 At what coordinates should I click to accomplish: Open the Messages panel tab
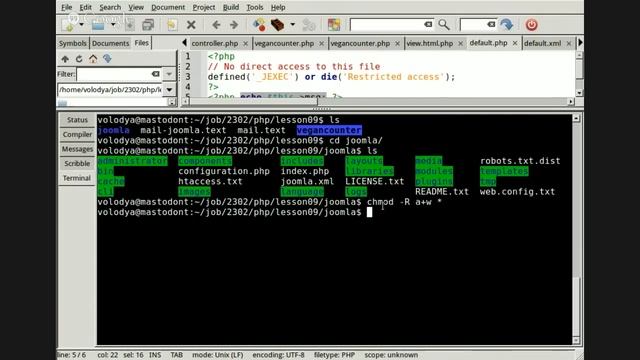tap(77, 149)
